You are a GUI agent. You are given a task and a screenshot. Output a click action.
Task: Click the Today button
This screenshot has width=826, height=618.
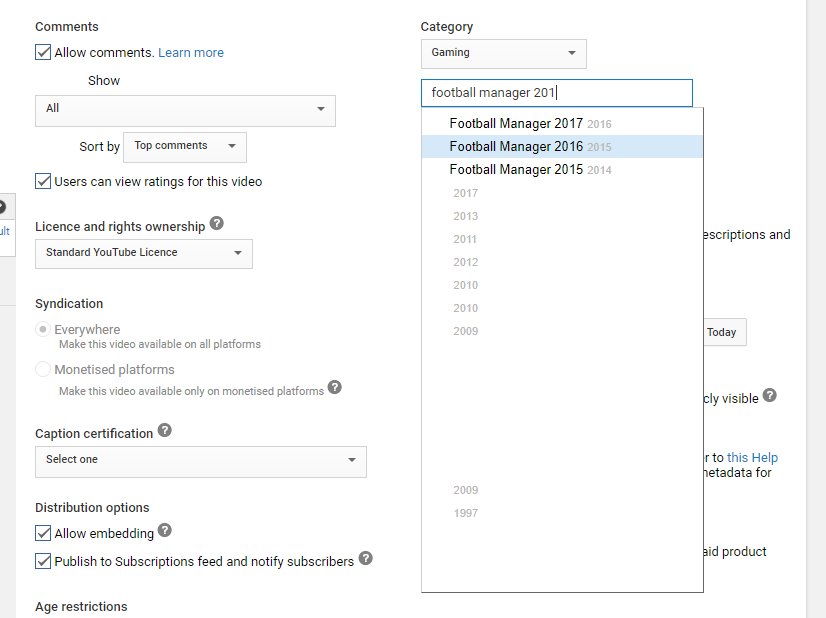tap(725, 332)
